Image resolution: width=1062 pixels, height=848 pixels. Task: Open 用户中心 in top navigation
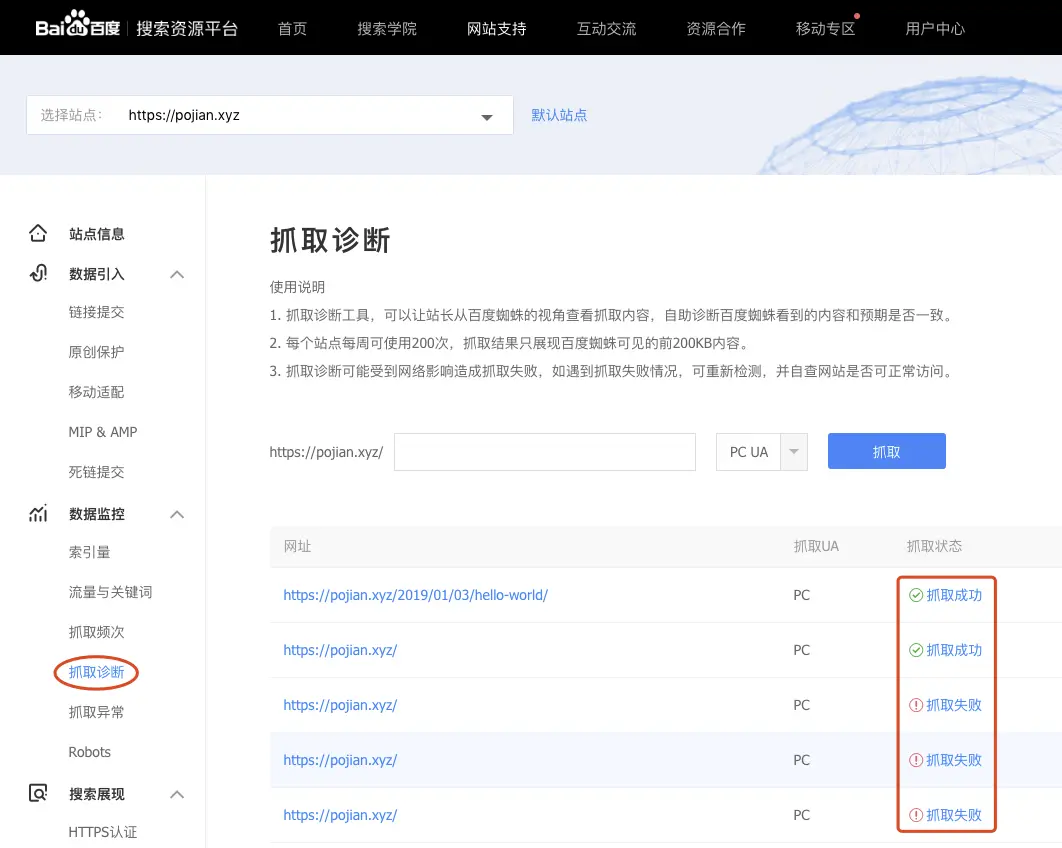[935, 28]
